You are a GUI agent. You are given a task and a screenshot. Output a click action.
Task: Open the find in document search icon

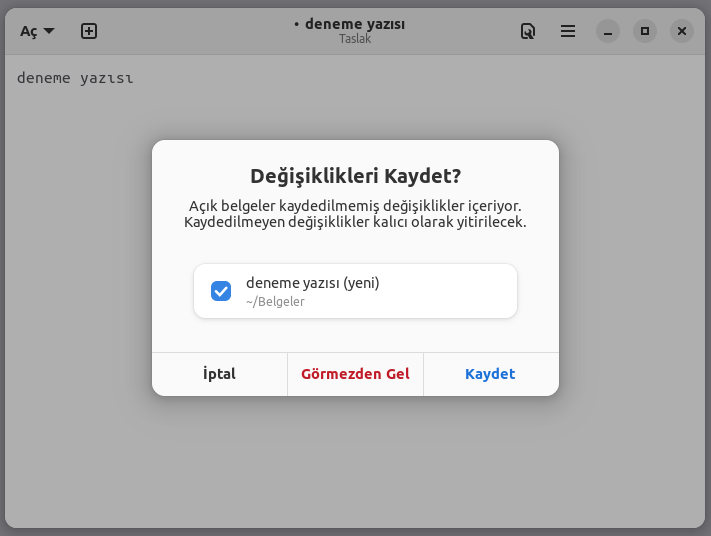[528, 31]
